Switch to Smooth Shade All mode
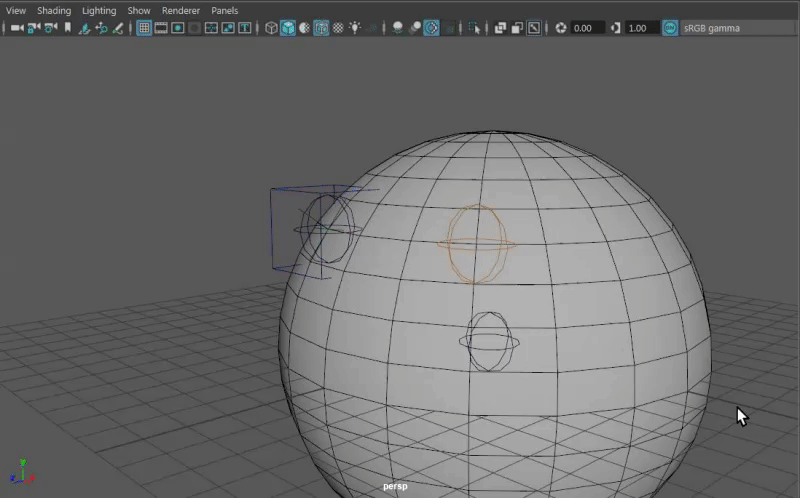The image size is (800, 498). (x=288, y=28)
